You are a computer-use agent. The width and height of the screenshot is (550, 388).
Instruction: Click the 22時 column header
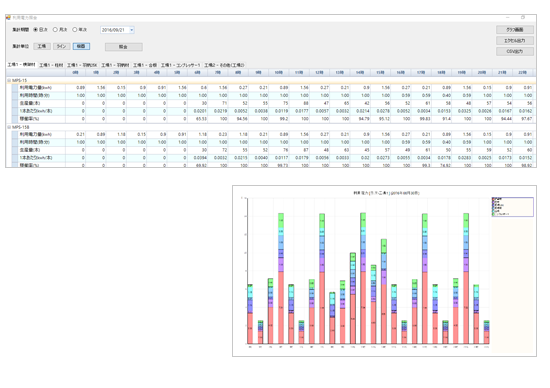pyautogui.click(x=523, y=73)
